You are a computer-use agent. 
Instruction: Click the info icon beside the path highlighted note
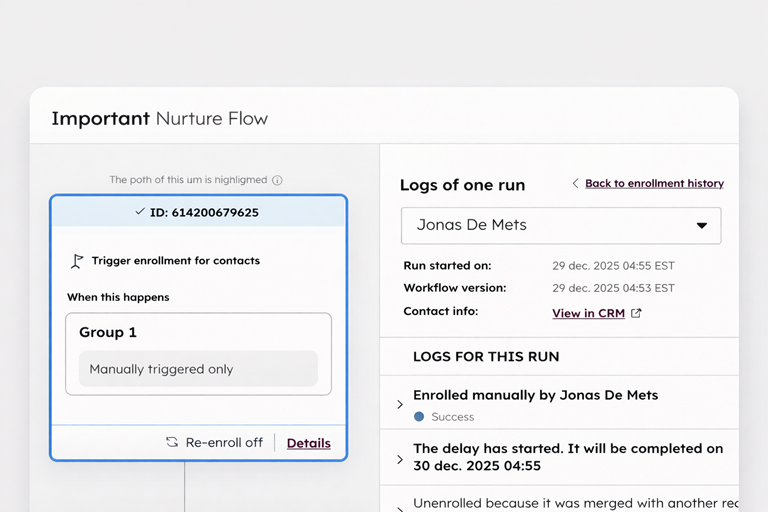[277, 180]
